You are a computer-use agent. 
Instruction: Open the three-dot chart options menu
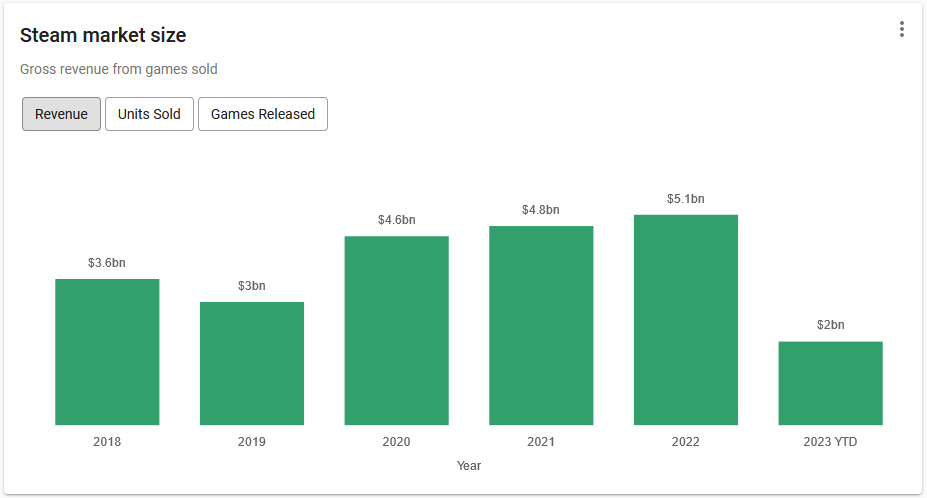click(x=902, y=29)
